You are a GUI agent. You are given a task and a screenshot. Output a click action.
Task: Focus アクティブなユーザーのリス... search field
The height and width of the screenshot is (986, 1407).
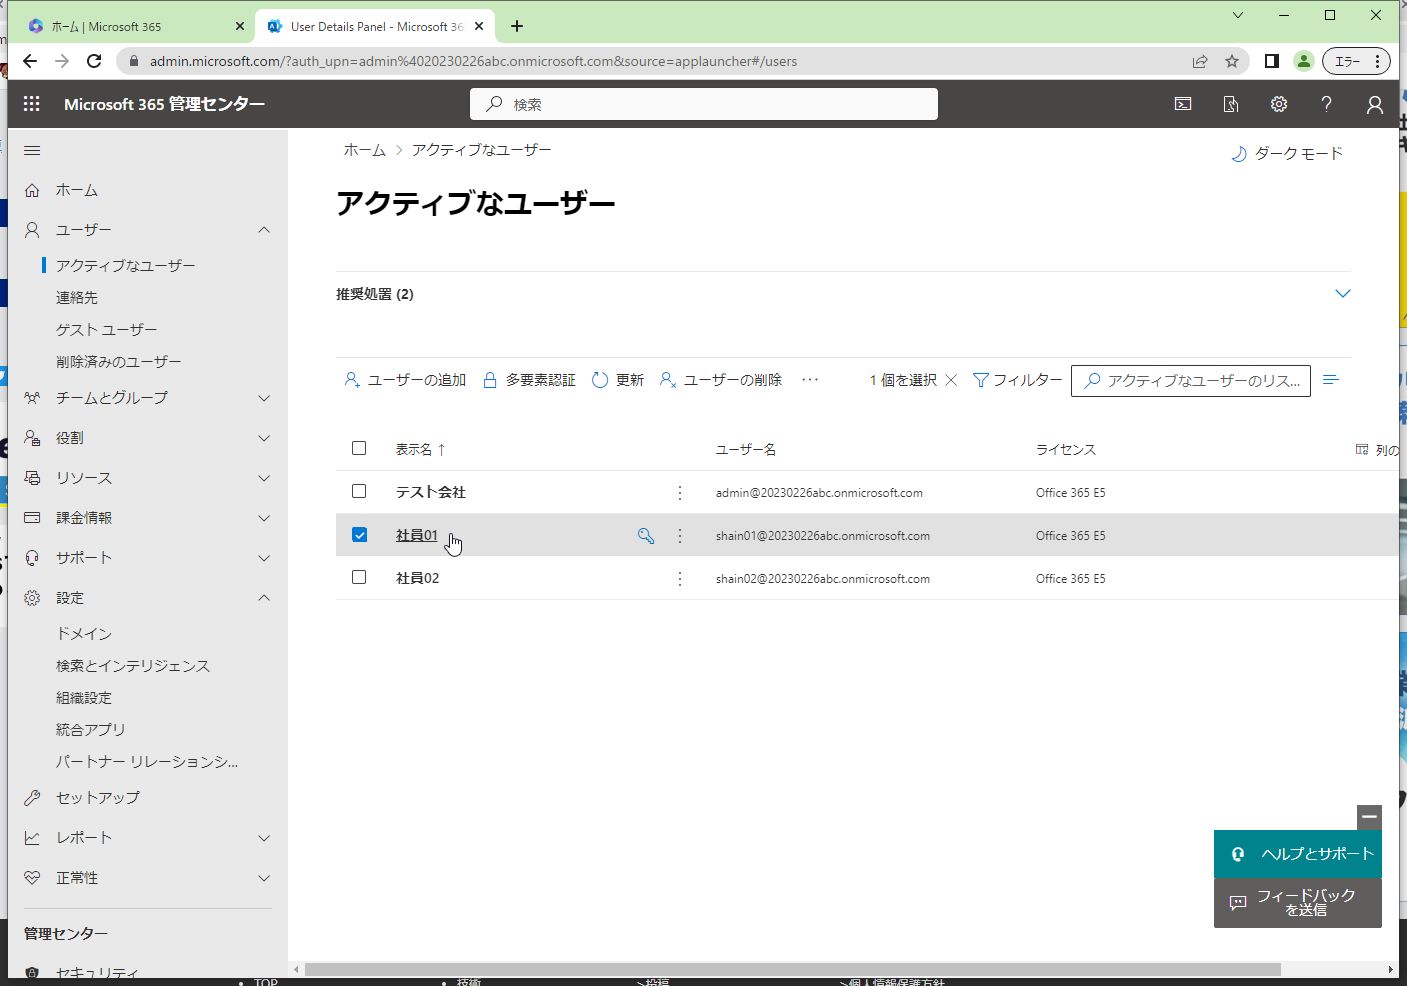coord(1191,381)
